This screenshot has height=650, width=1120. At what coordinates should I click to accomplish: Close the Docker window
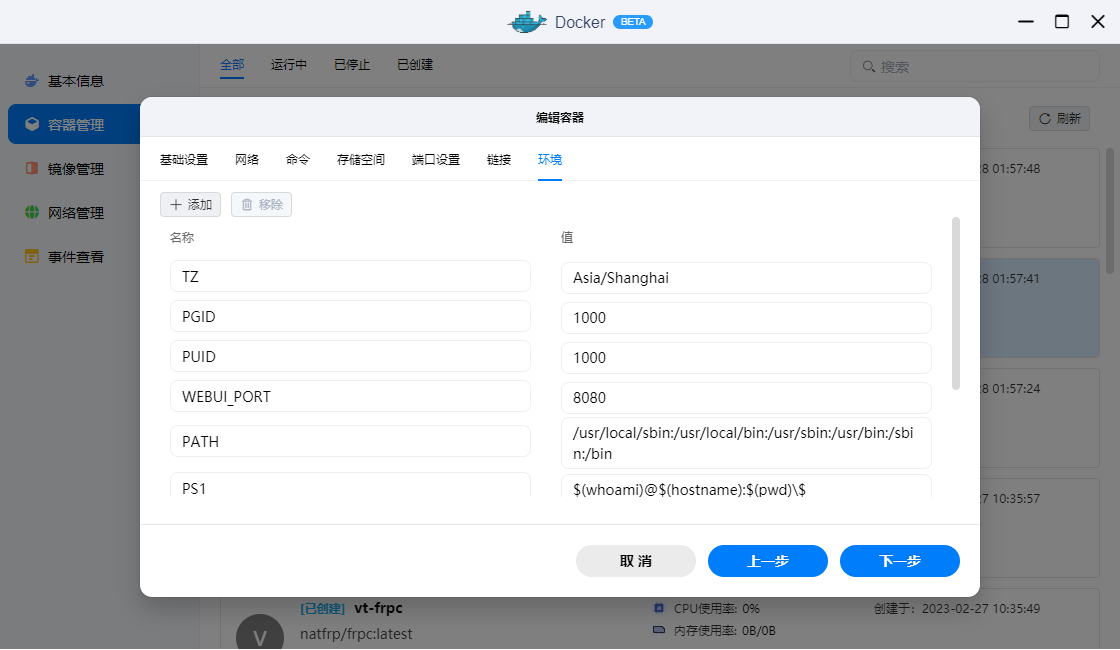pos(1098,22)
